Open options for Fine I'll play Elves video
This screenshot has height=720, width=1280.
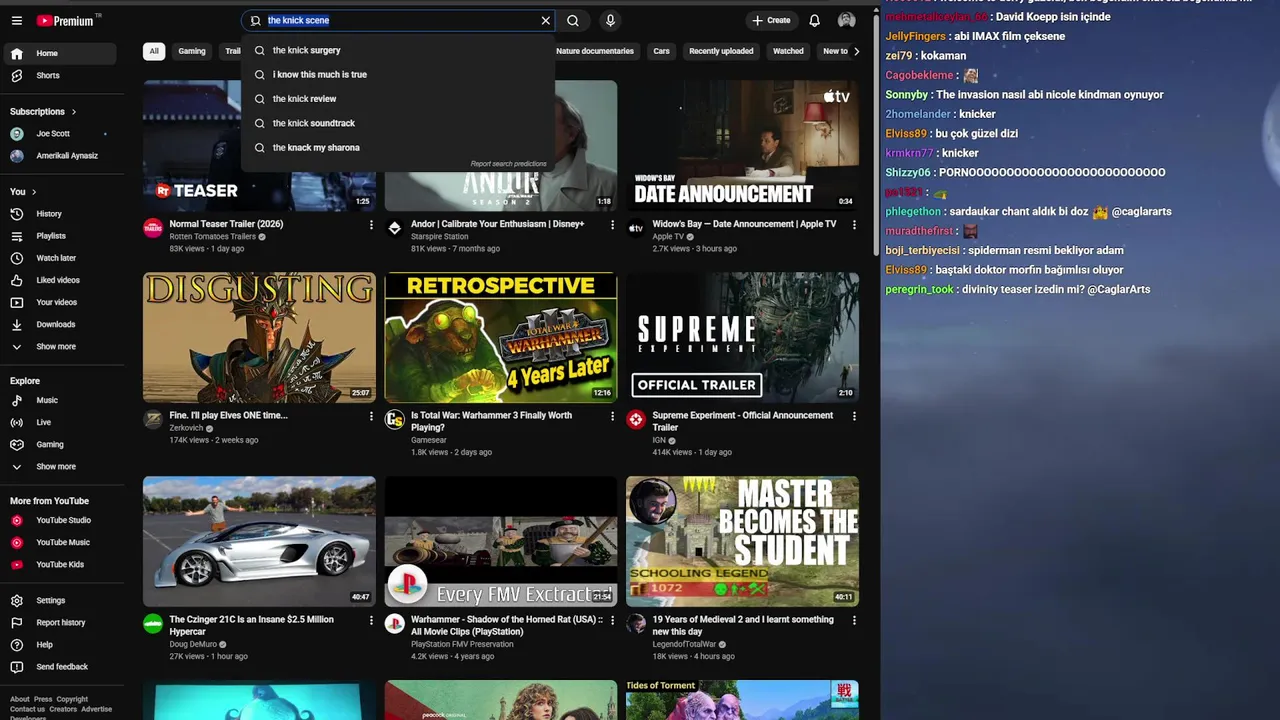[371, 416]
